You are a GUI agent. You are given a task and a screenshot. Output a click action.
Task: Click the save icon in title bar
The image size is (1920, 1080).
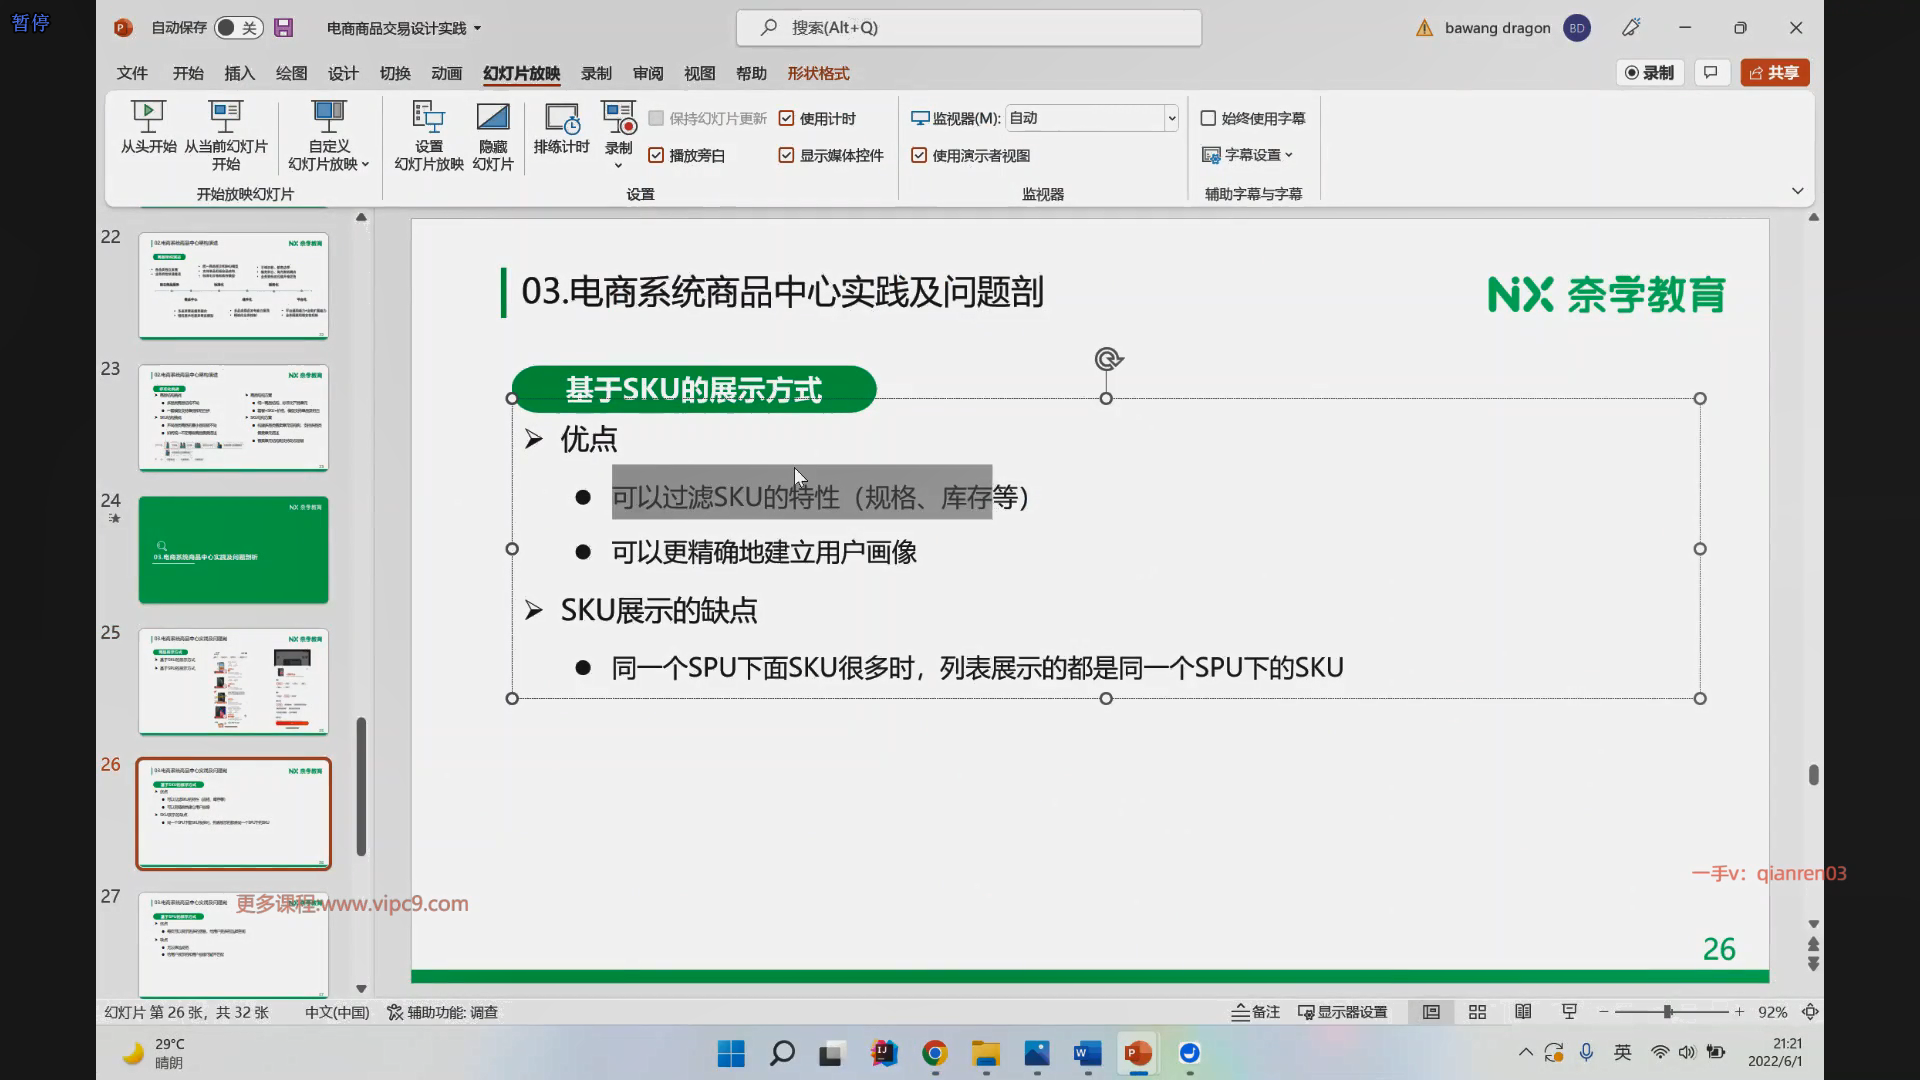pyautogui.click(x=284, y=28)
